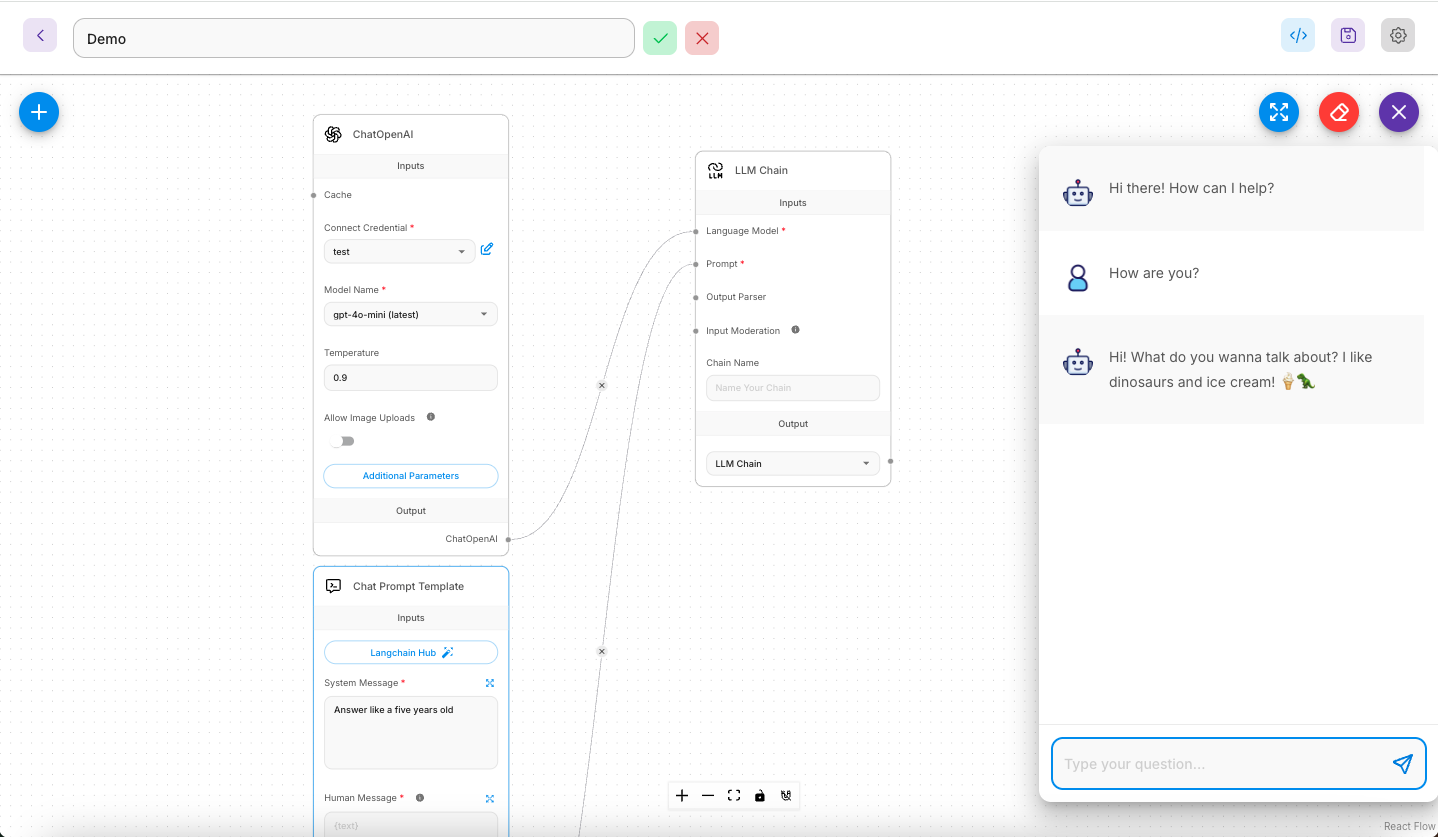Click the robot avatar beside 'Hi there!'

1078,193
